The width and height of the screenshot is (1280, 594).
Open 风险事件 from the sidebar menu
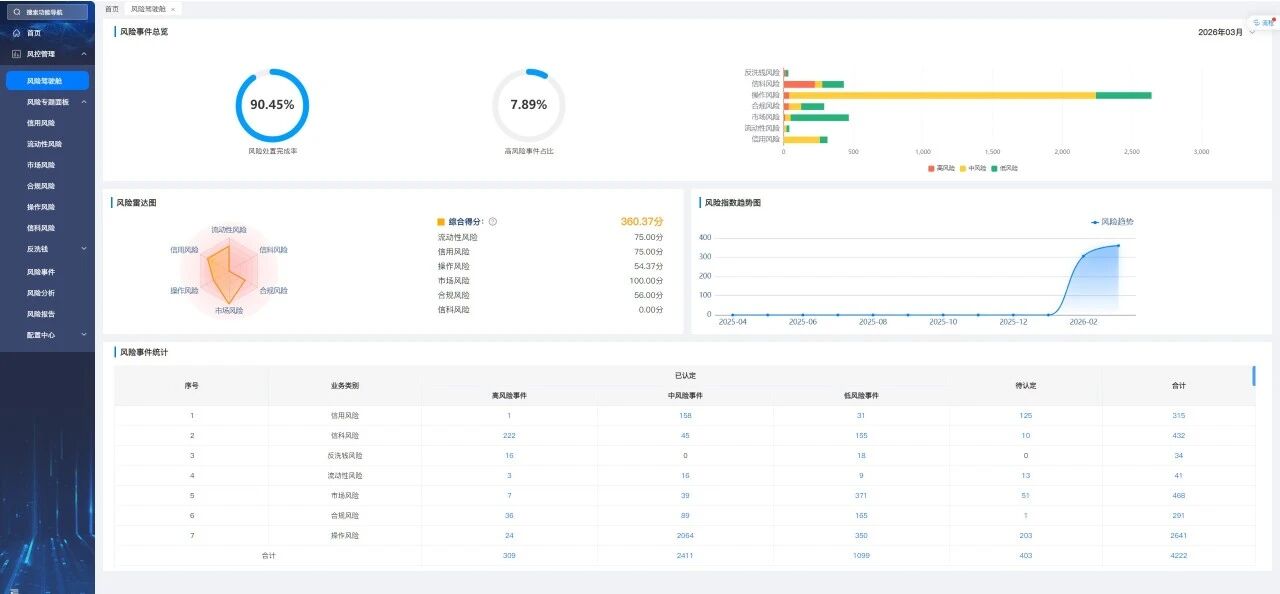pos(41,271)
